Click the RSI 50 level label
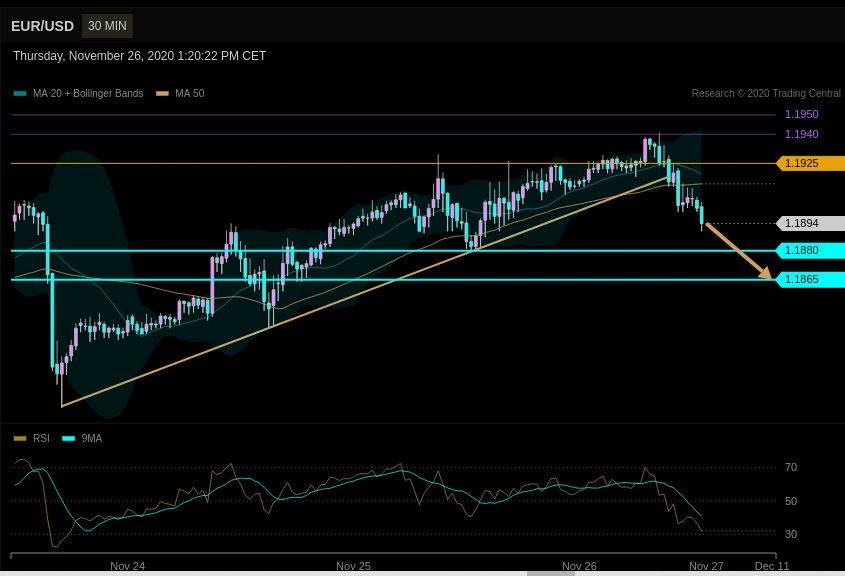Viewport: 845px width, 576px height. coord(791,501)
